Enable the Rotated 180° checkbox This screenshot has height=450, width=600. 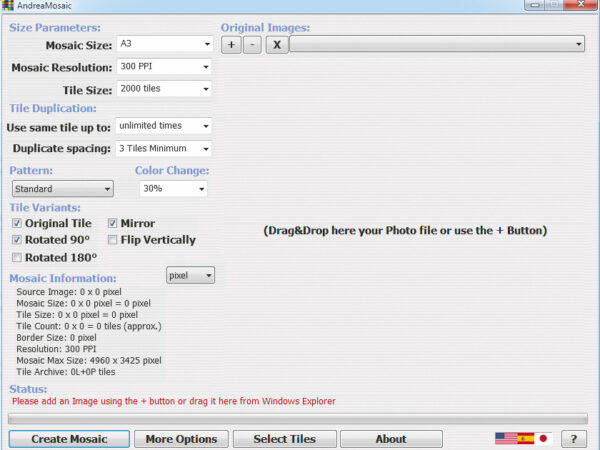[x=17, y=257]
